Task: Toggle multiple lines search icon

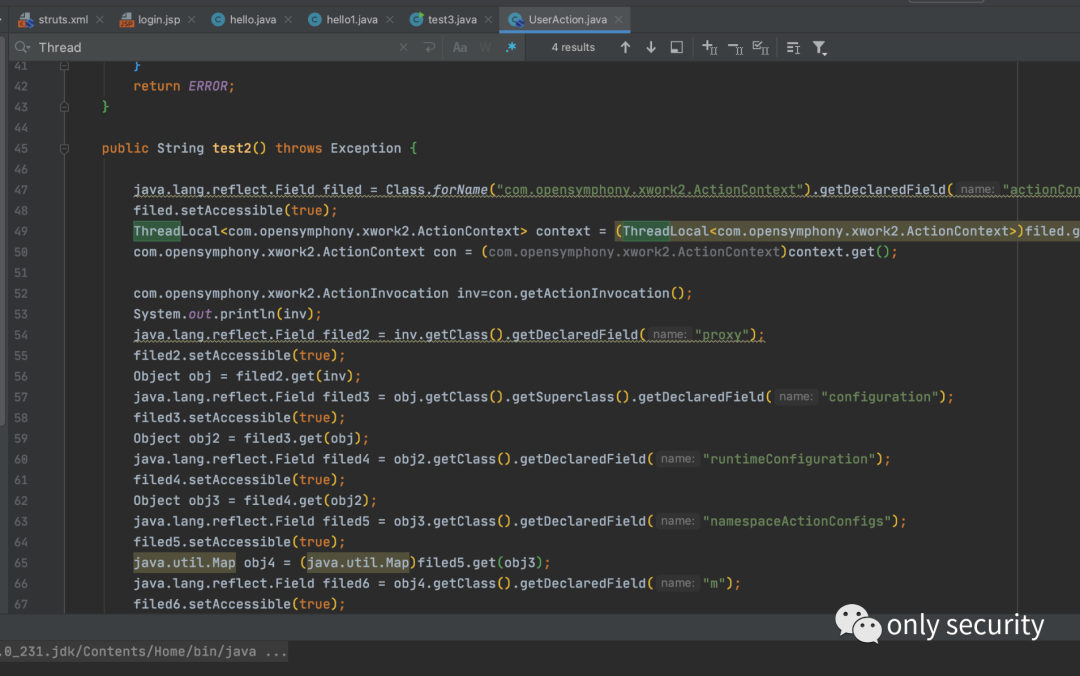Action: (793, 48)
